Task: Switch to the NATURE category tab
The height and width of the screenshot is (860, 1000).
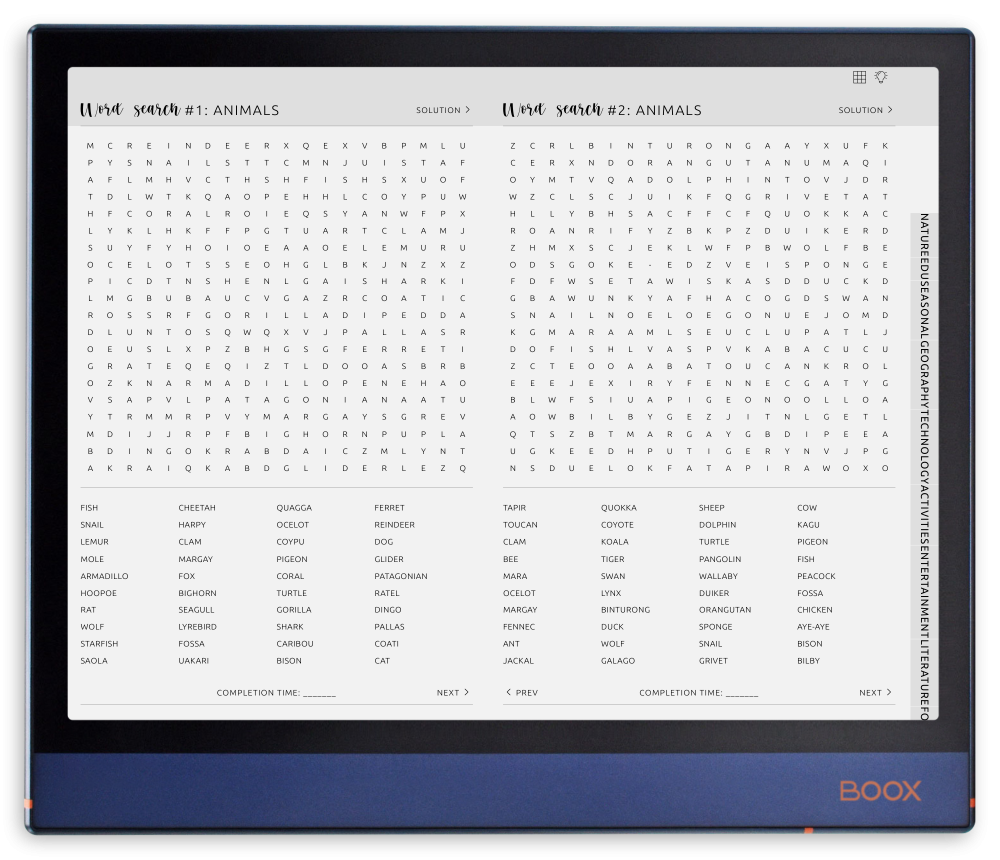Action: 926,235
